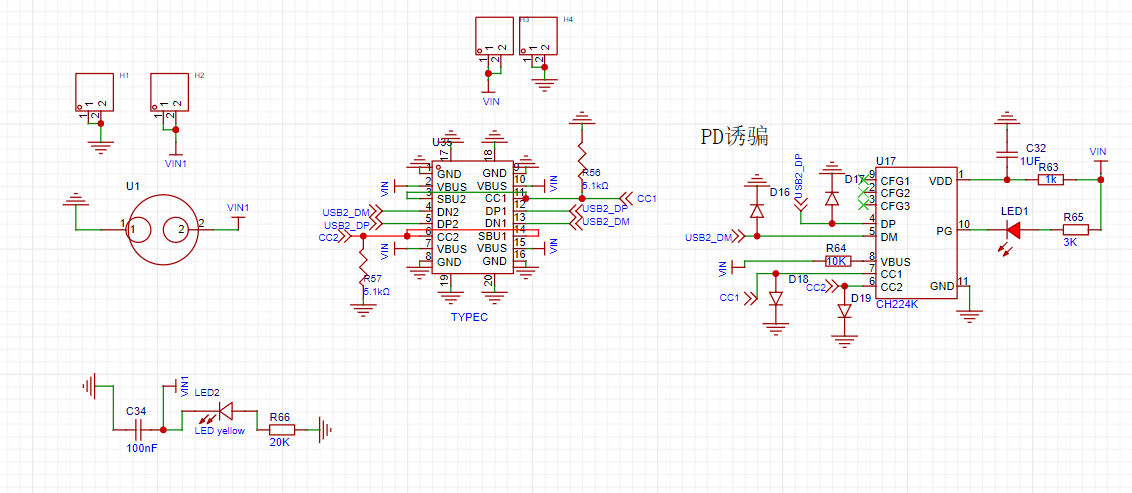Select the H1 header symbol
Image resolution: width=1132 pixels, height=493 pixels.
coord(95,92)
